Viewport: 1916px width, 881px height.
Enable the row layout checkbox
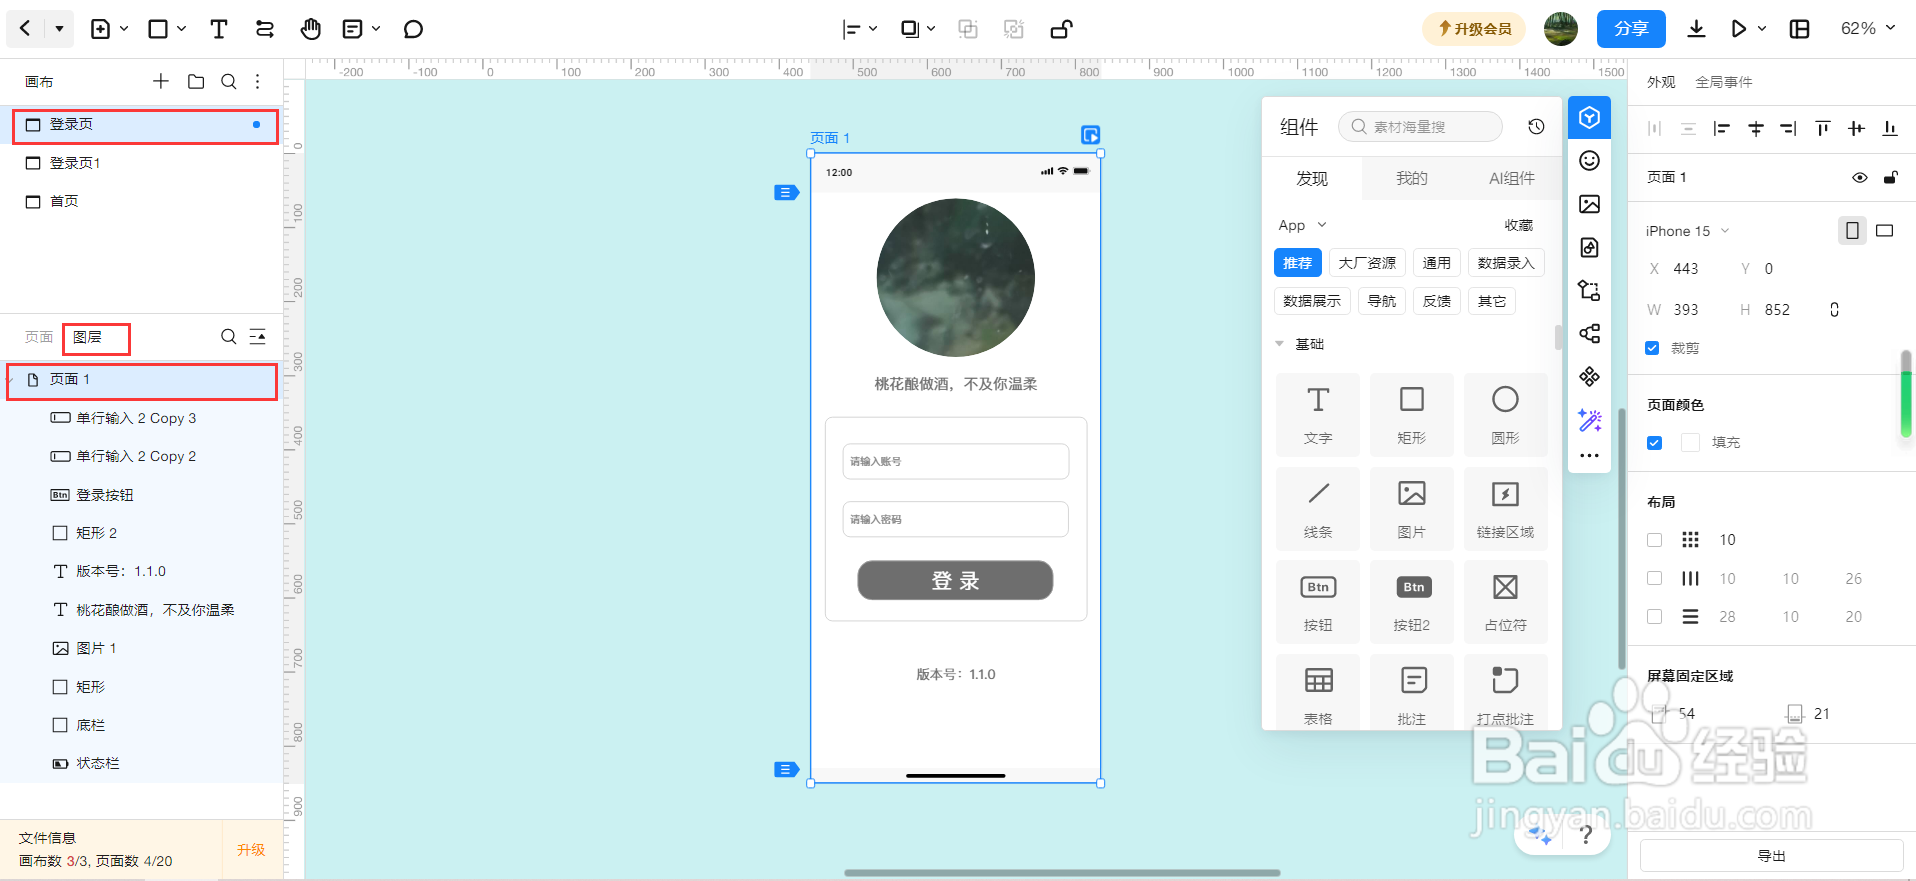click(1654, 617)
